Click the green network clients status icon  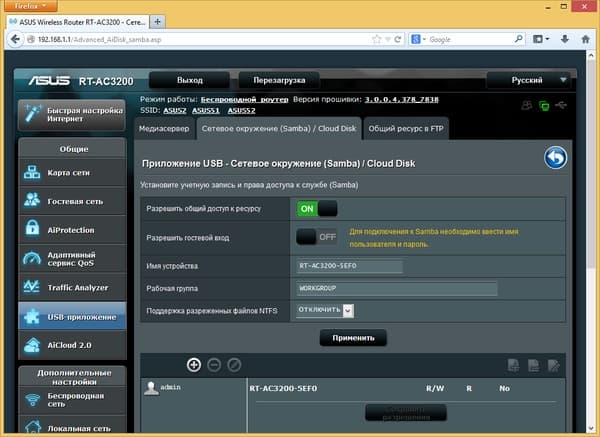544,105
